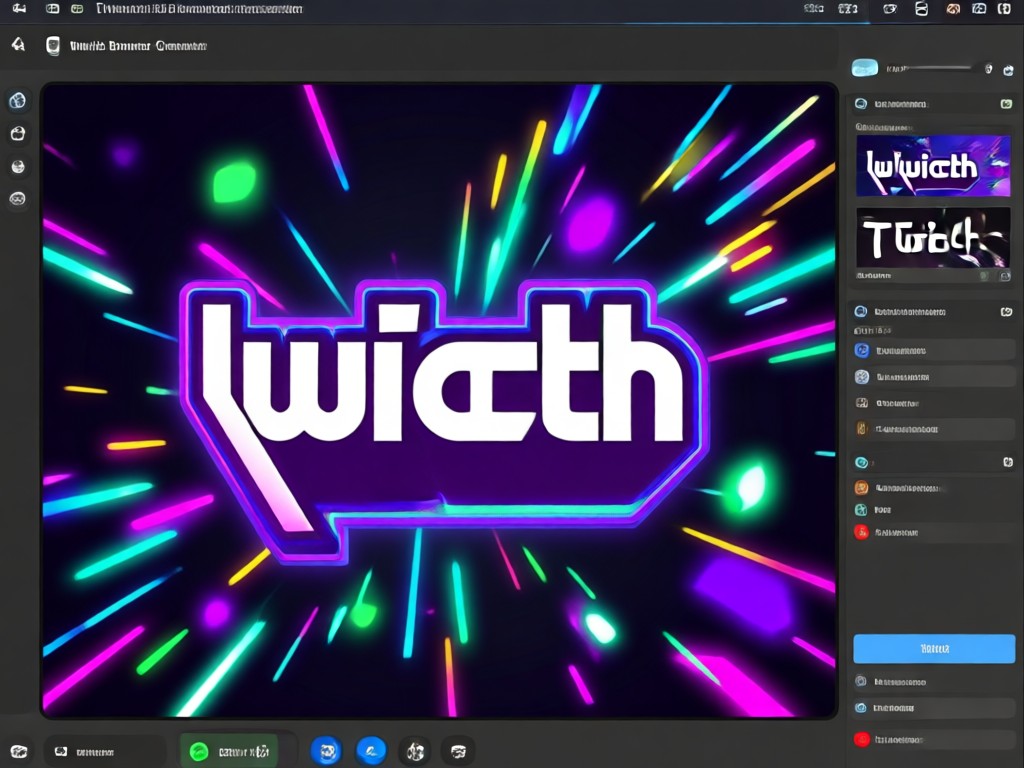1024x768 pixels.
Task: Select the row with the orange-brown rectangular icon
Action: click(x=934, y=429)
